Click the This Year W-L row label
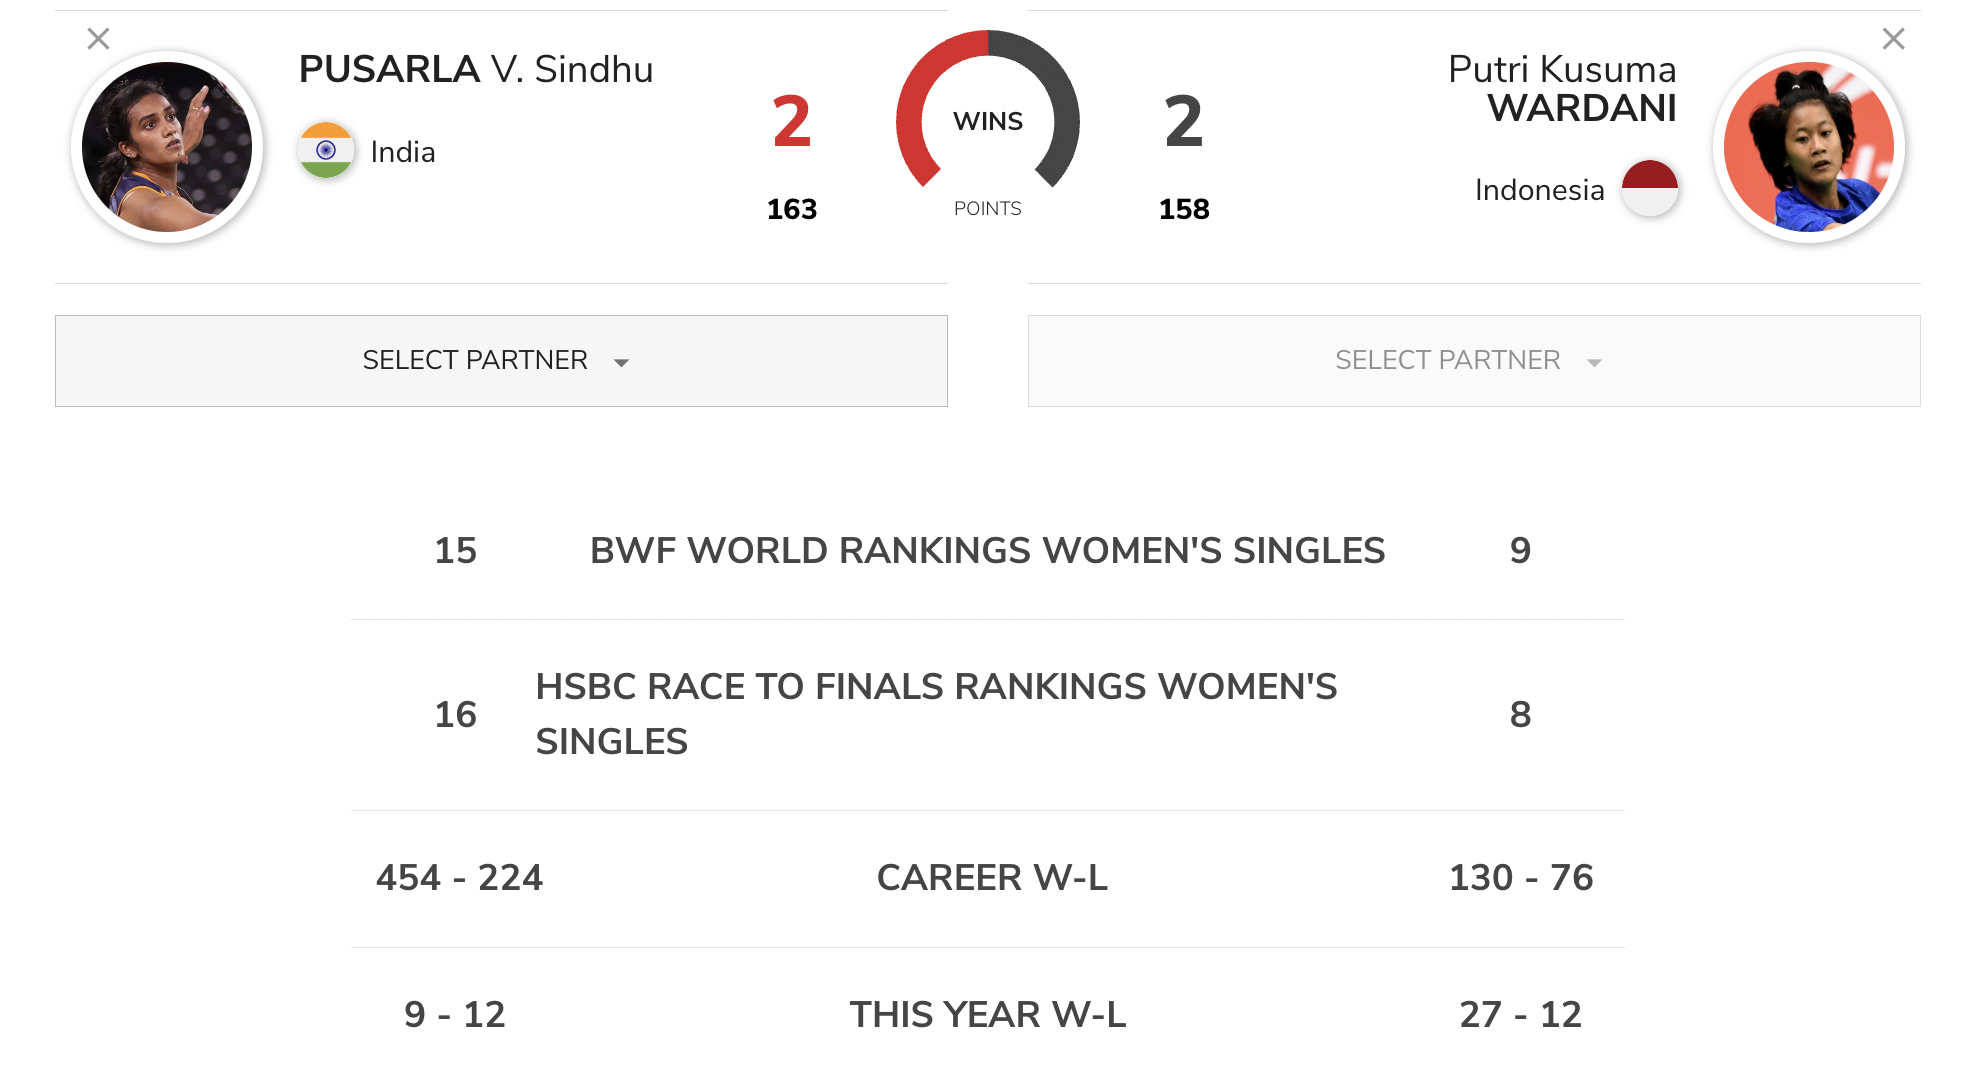 point(987,1014)
